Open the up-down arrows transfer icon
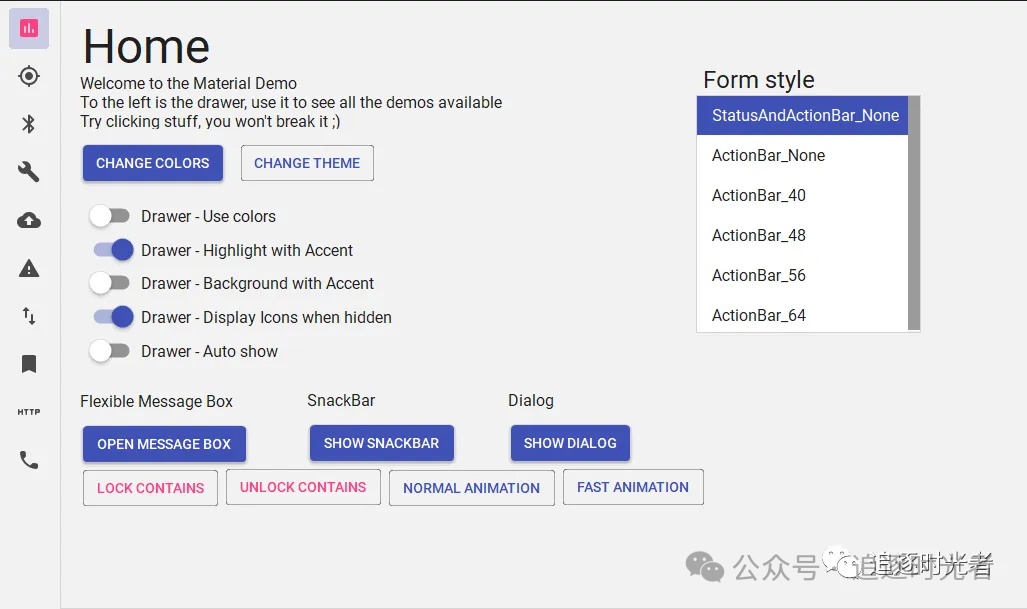1027x609 pixels. (29, 316)
